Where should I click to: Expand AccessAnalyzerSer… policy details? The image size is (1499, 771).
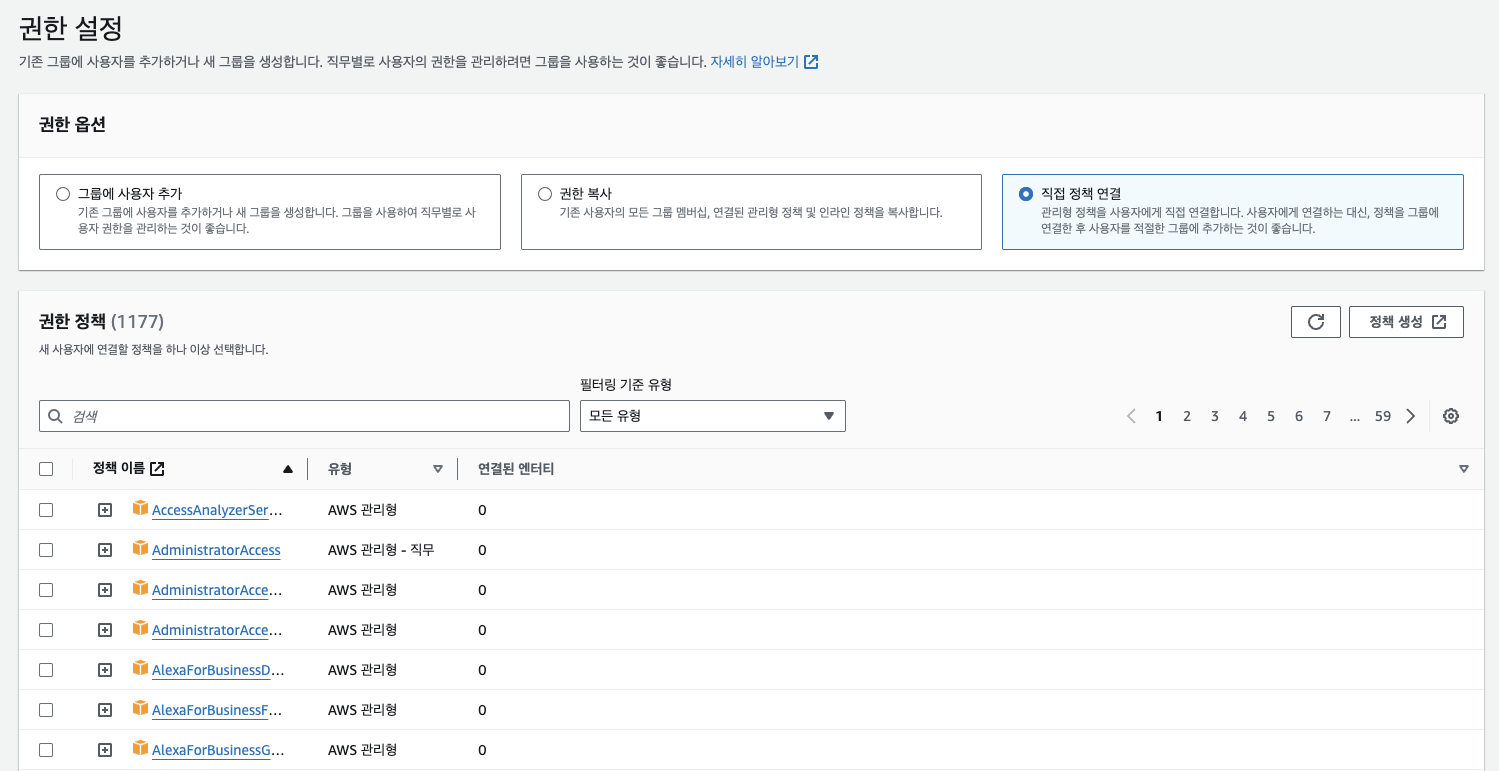[105, 510]
